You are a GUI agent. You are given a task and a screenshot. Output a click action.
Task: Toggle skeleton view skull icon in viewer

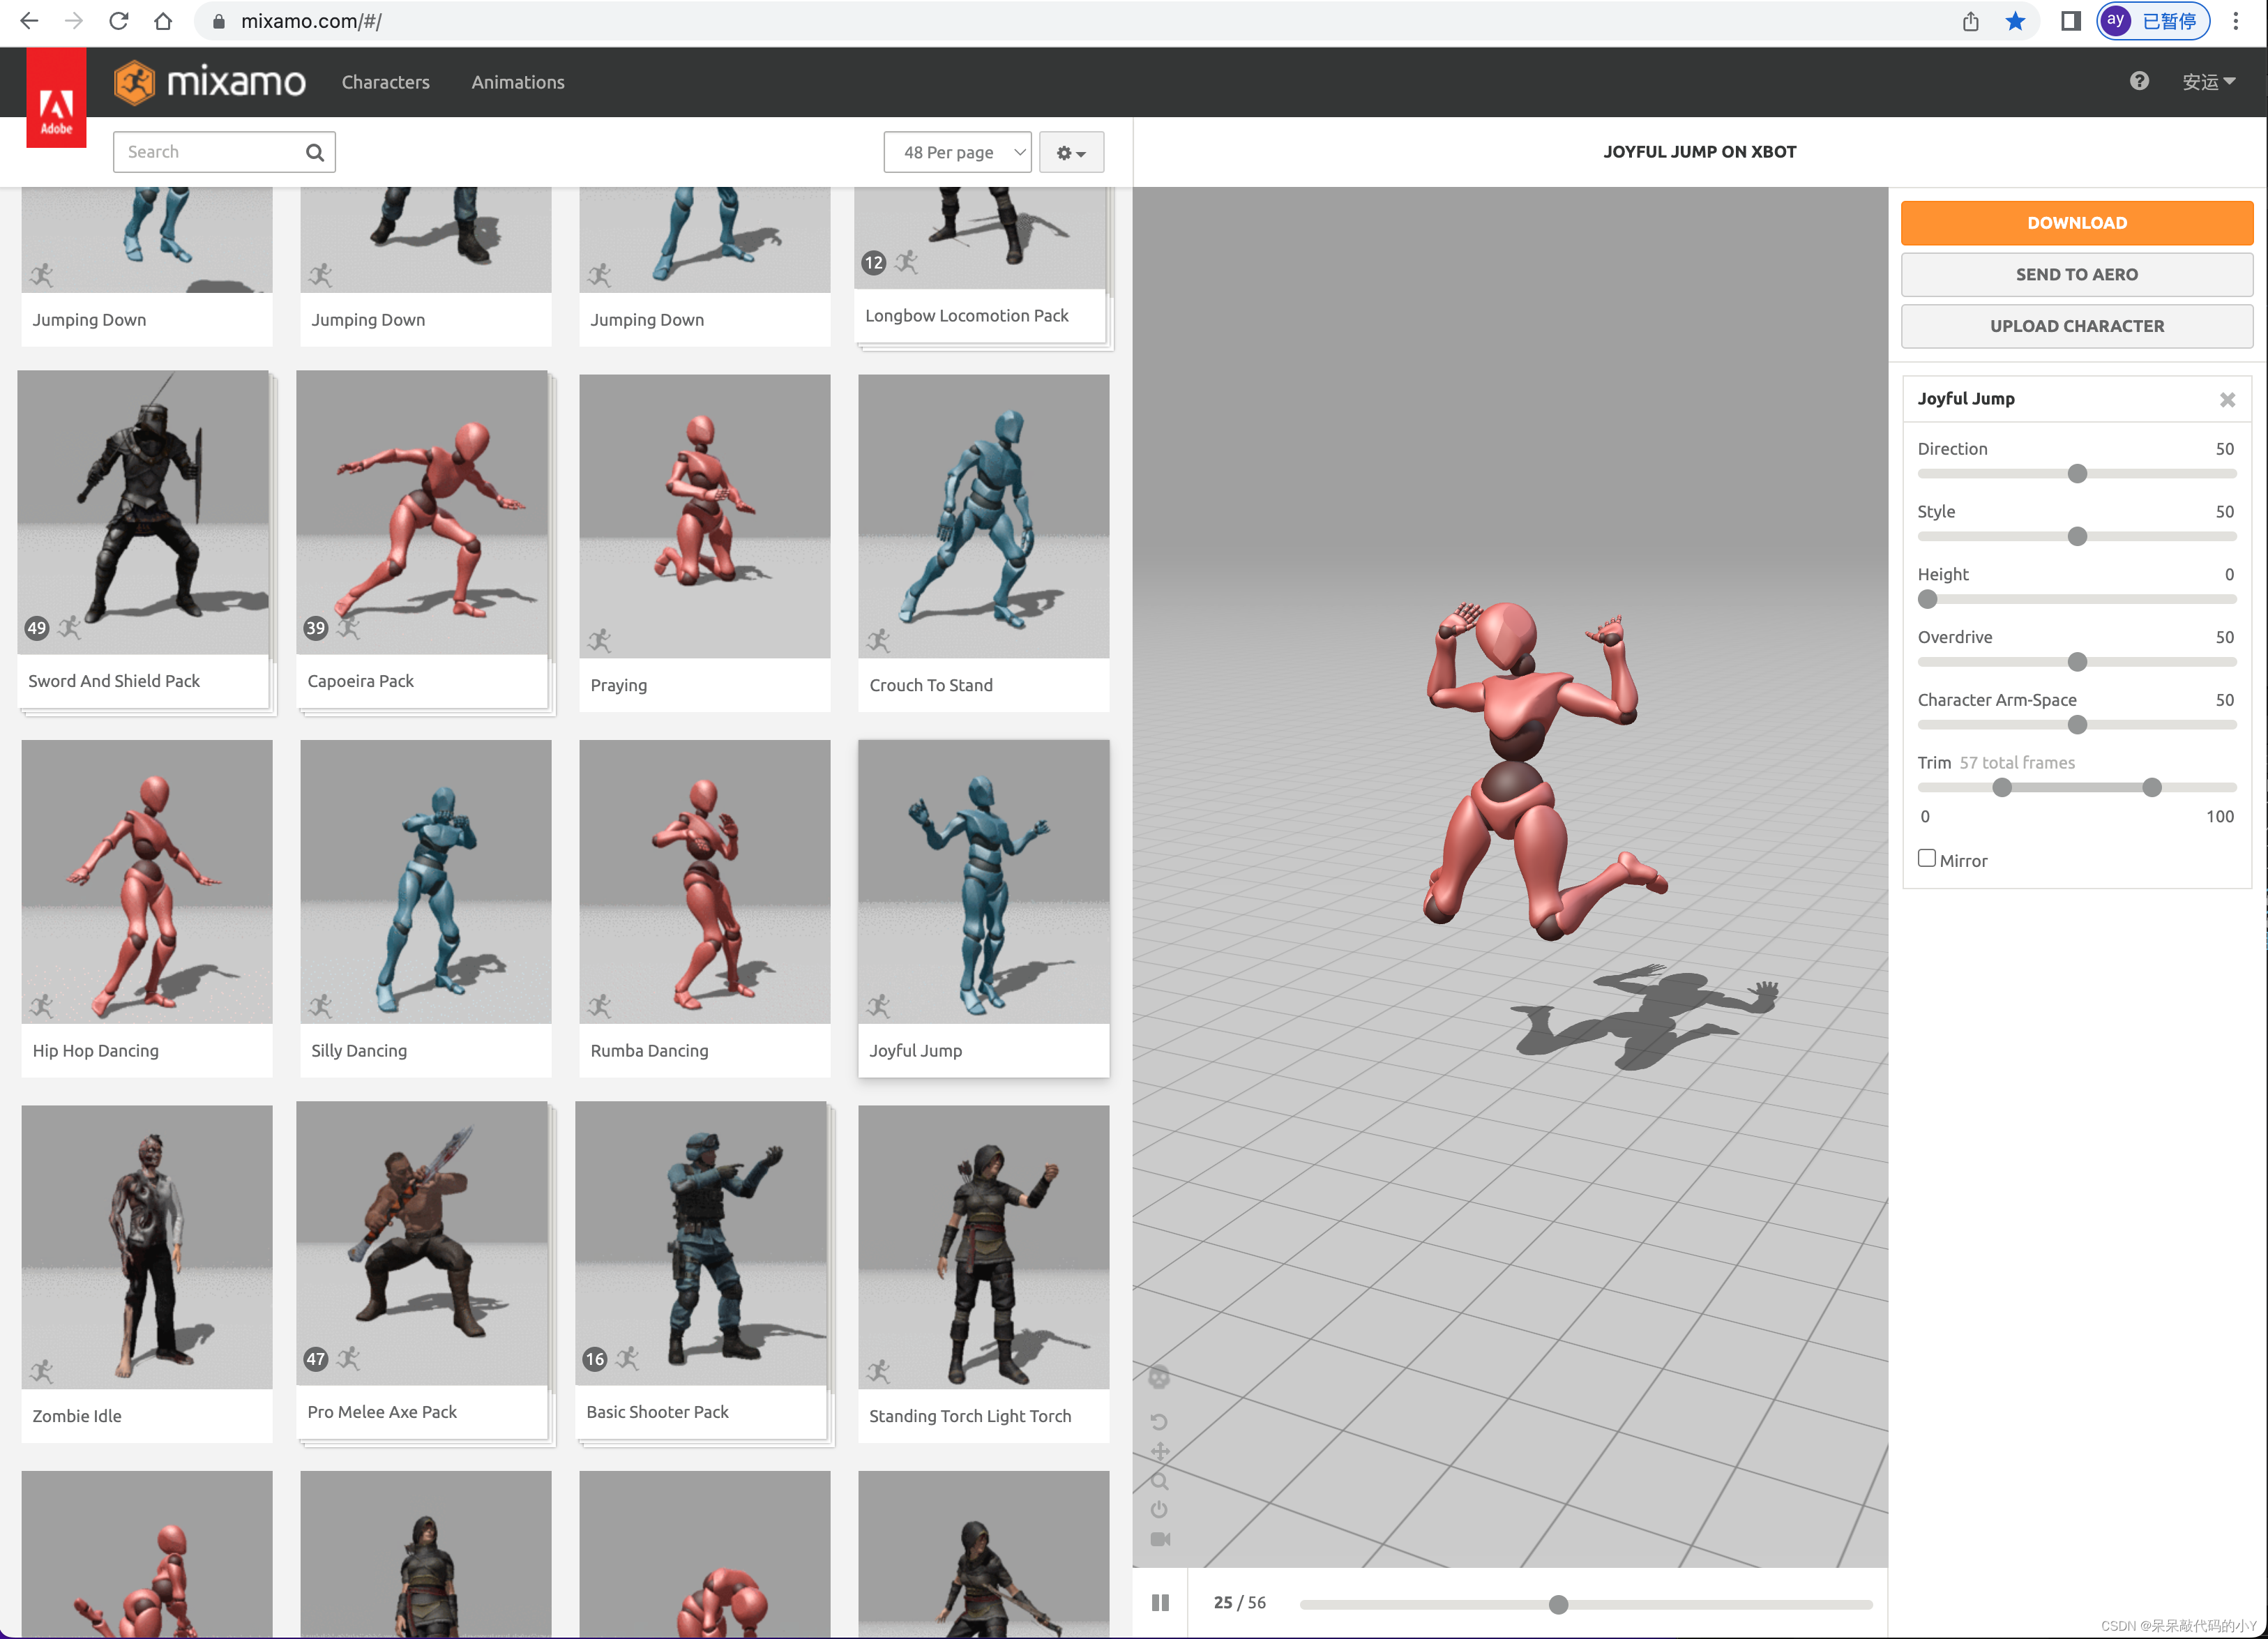pos(1159,1378)
